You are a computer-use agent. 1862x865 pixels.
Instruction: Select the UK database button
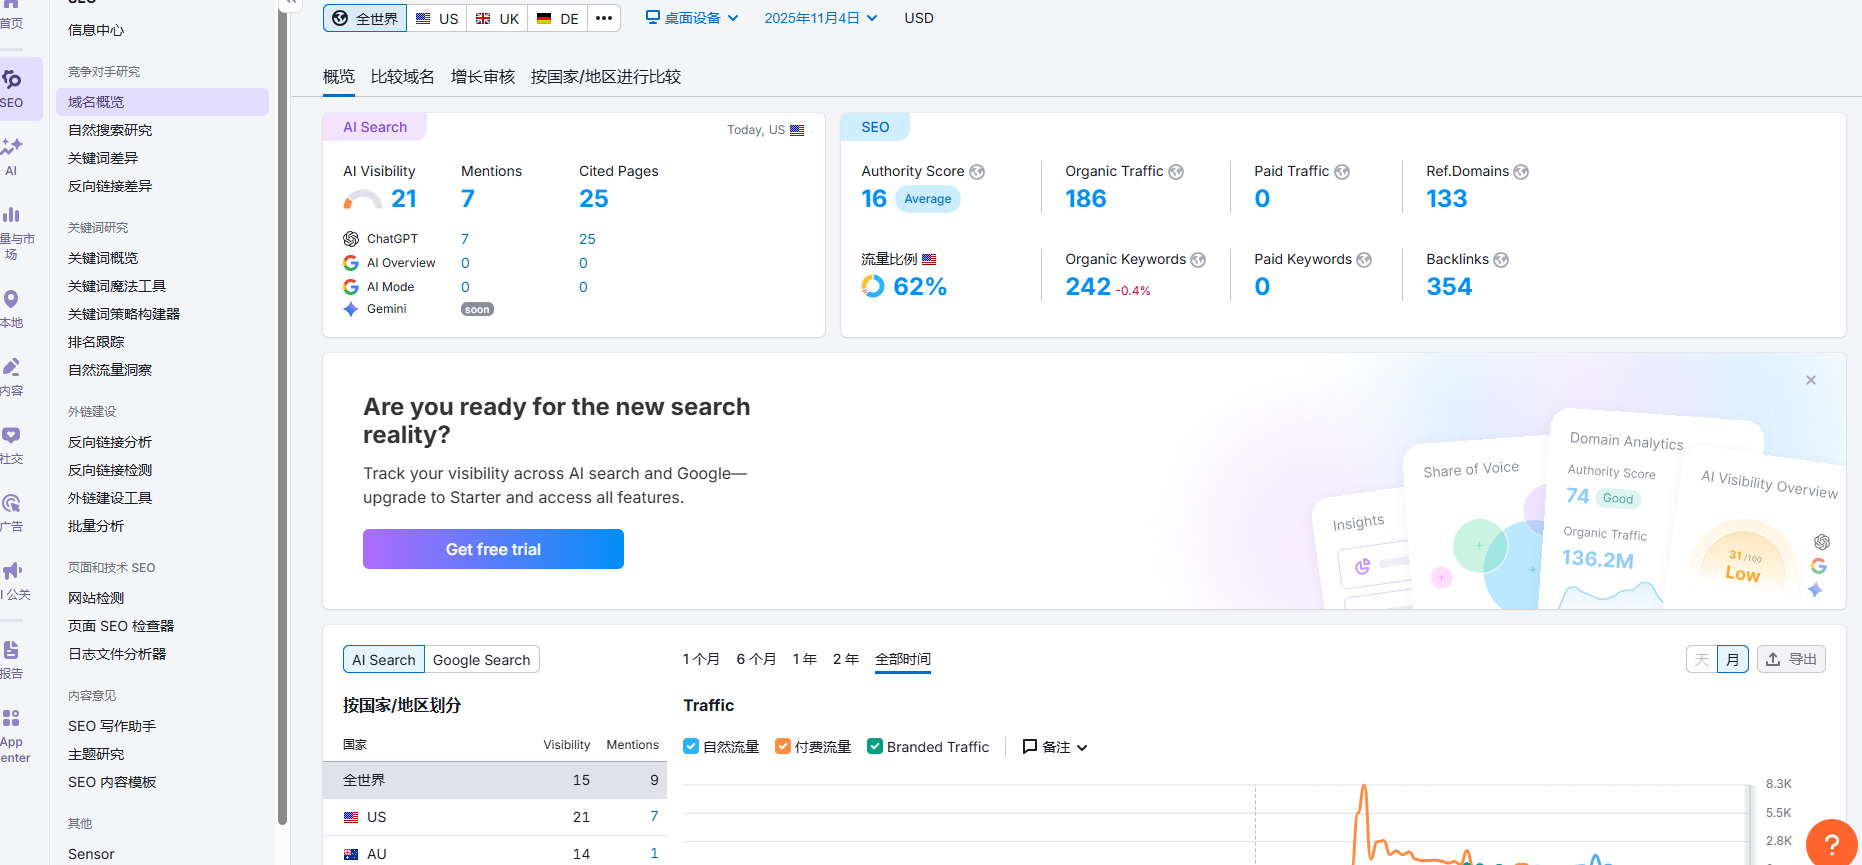point(497,18)
